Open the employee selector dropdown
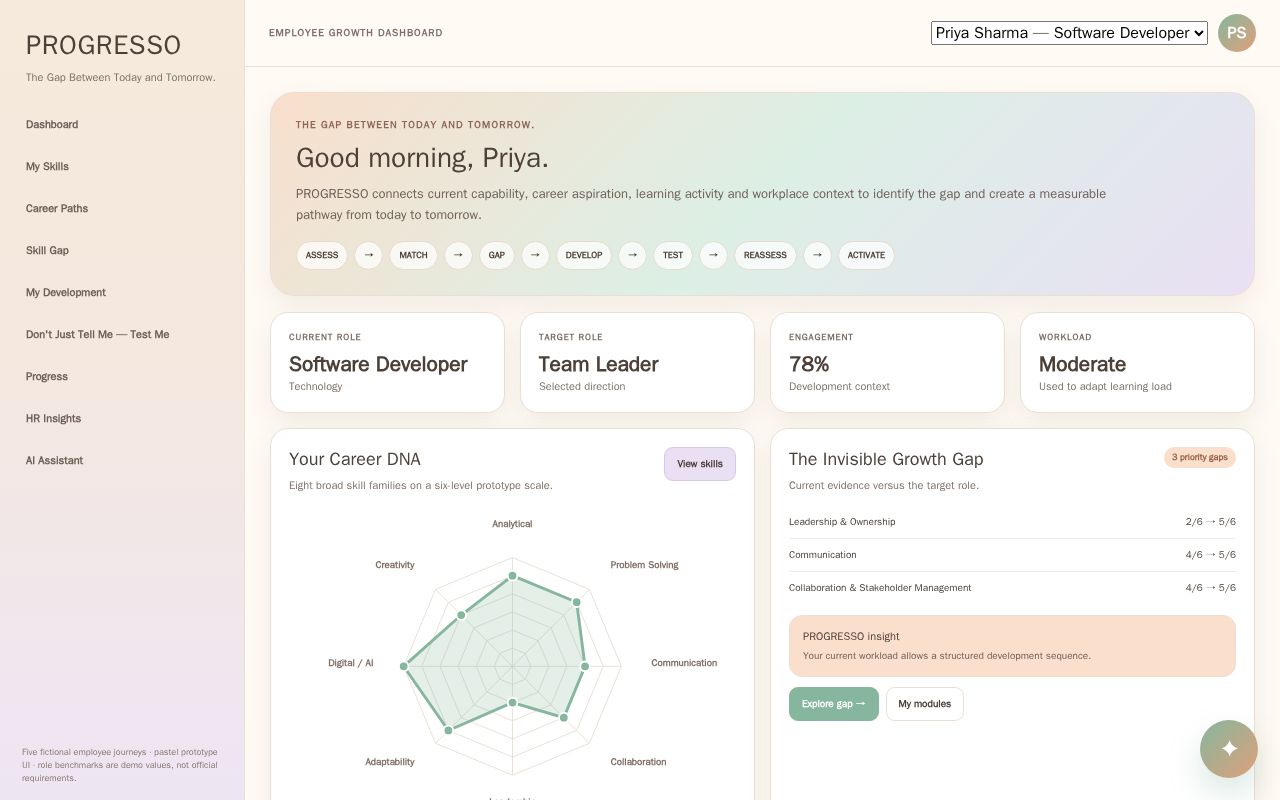 tap(1069, 33)
